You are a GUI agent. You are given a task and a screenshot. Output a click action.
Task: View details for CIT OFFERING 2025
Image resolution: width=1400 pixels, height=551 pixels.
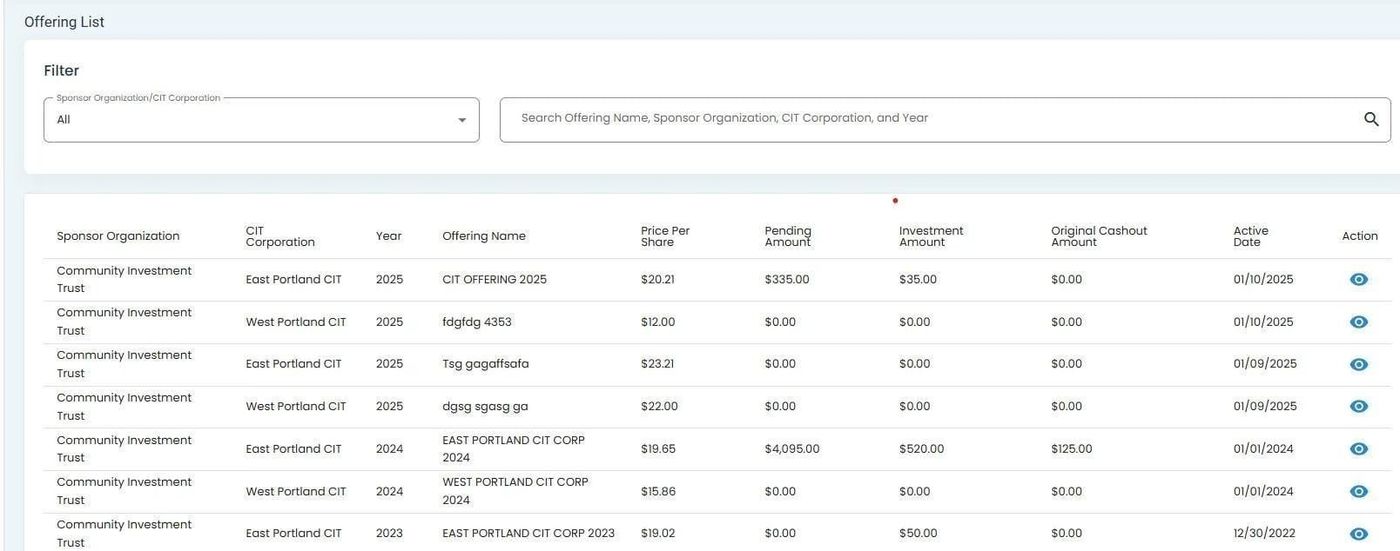(1358, 280)
